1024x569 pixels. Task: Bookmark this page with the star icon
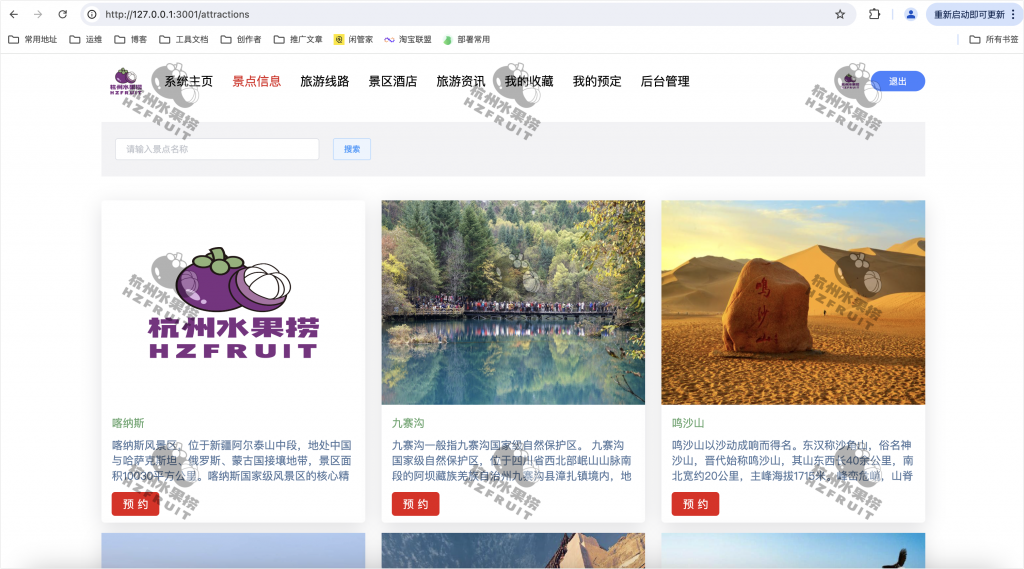[840, 14]
